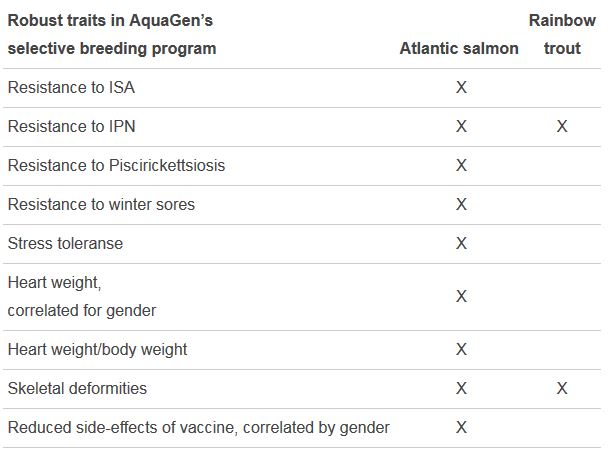Click the Rainbow trout X for Skeletal deformities
614x456 pixels.
(x=562, y=389)
